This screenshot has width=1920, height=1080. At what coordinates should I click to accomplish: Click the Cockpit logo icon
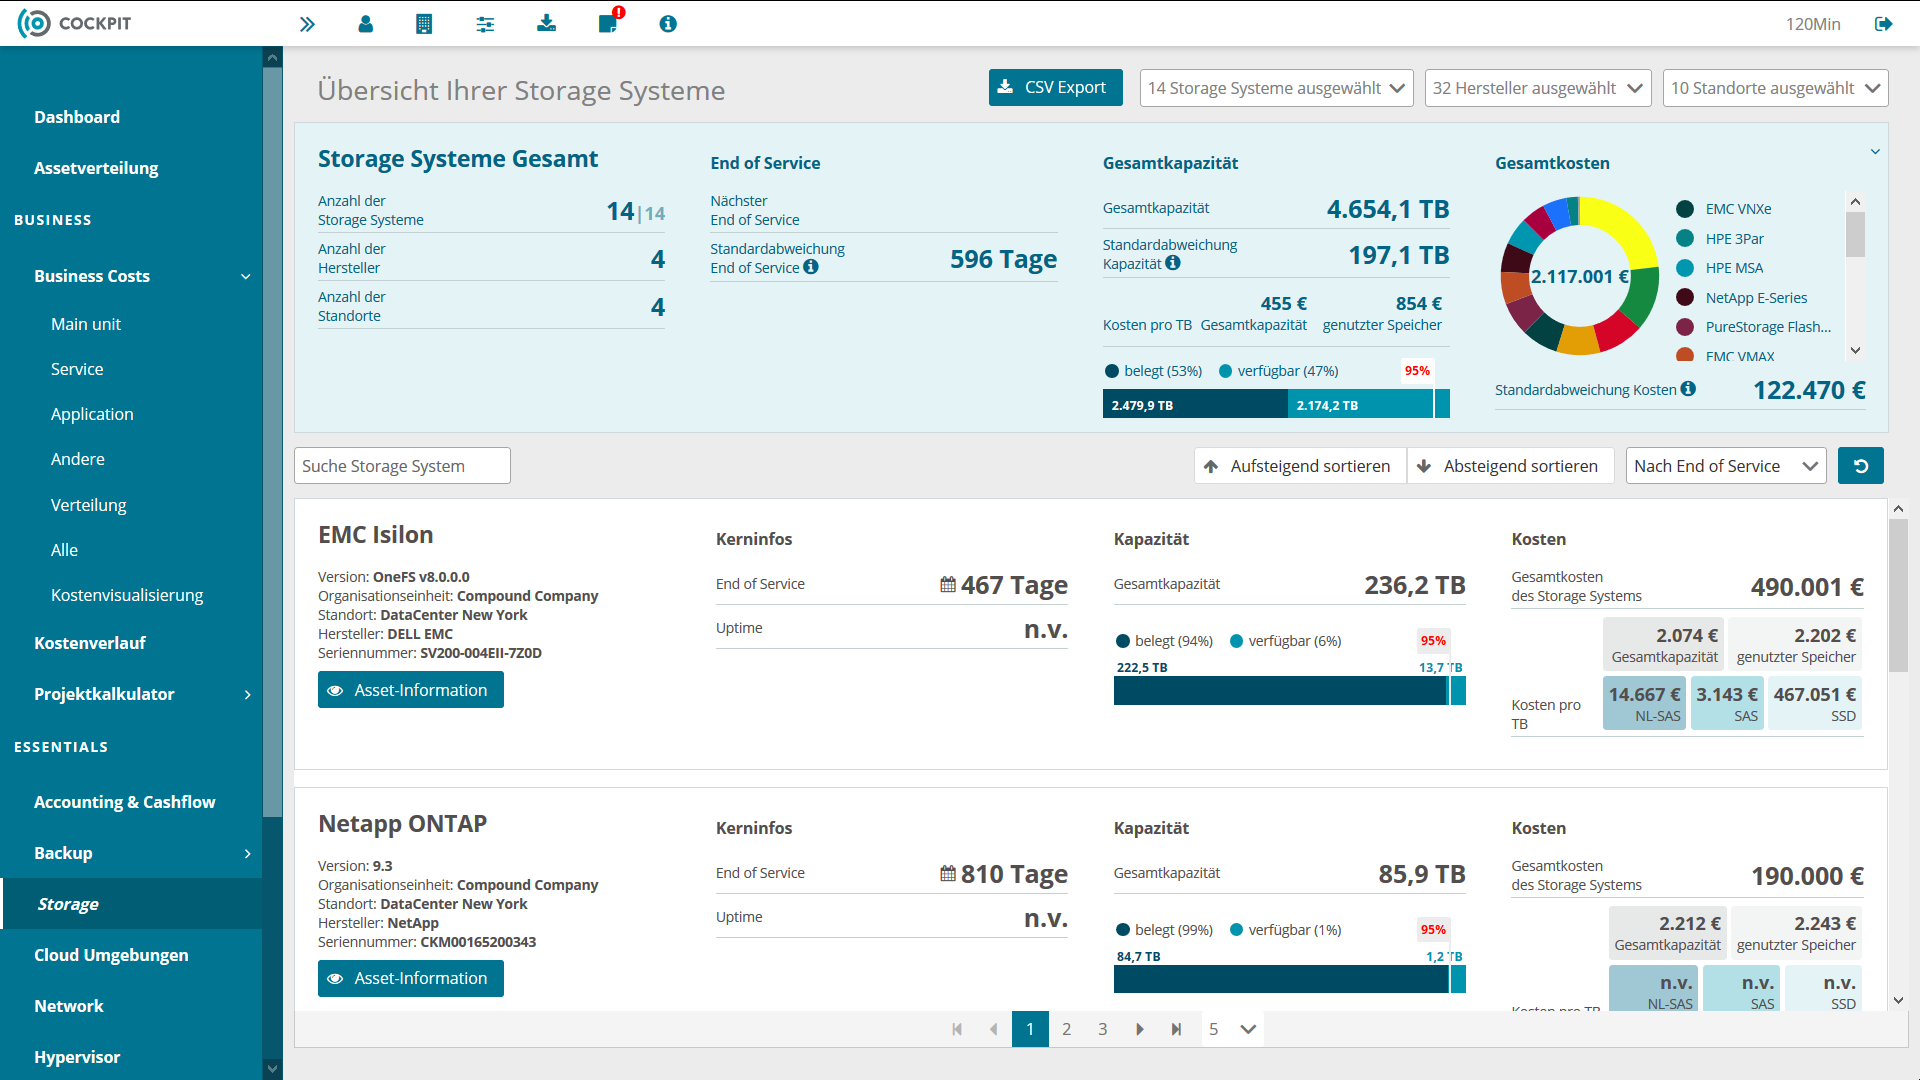pyautogui.click(x=34, y=23)
